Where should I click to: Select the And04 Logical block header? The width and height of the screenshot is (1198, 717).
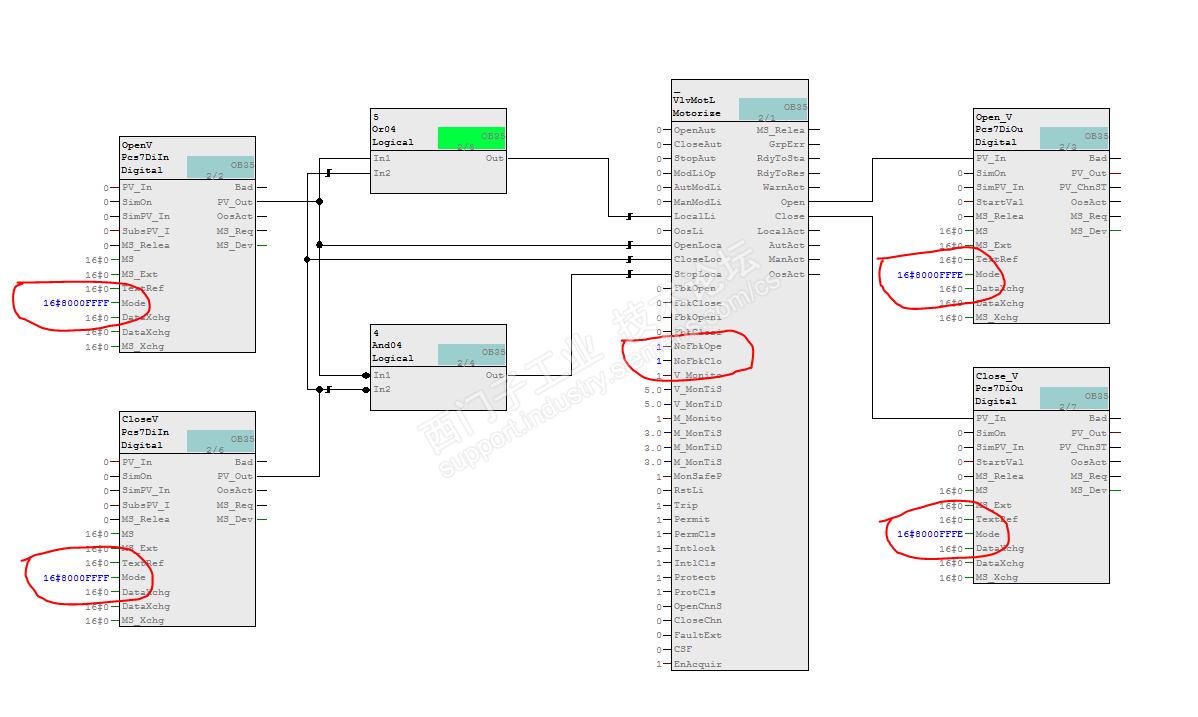439,346
